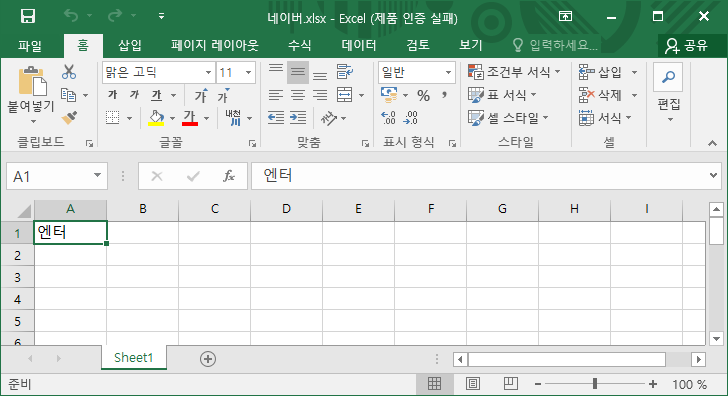This screenshot has height=396, width=728.
Task: Toggle italic formatting 가
Action: pos(135,95)
